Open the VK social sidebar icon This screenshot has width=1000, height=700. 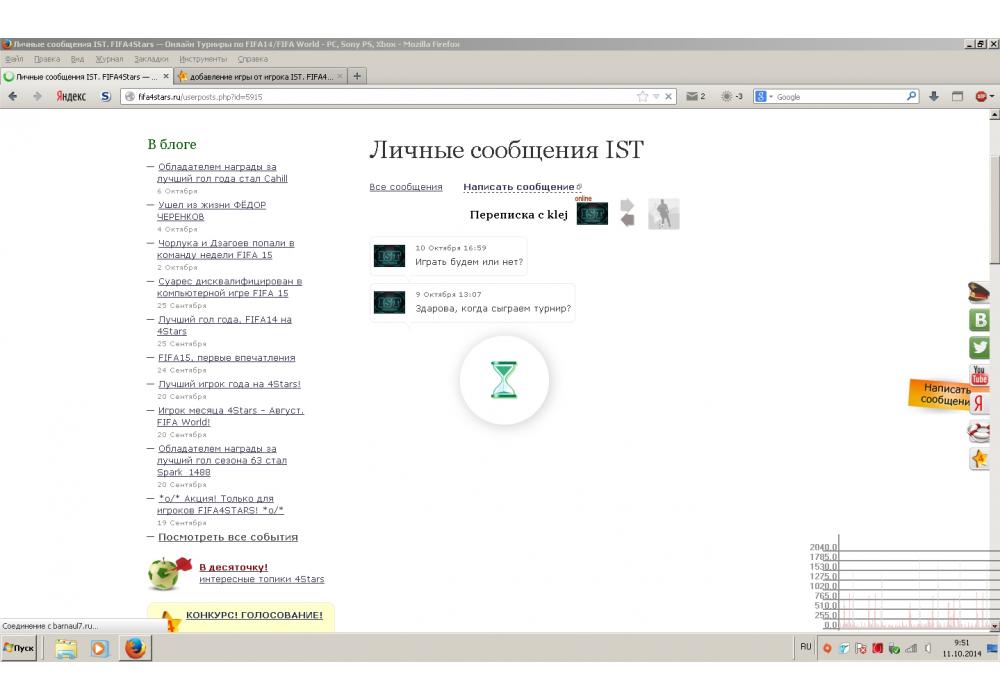pyautogui.click(x=980, y=320)
